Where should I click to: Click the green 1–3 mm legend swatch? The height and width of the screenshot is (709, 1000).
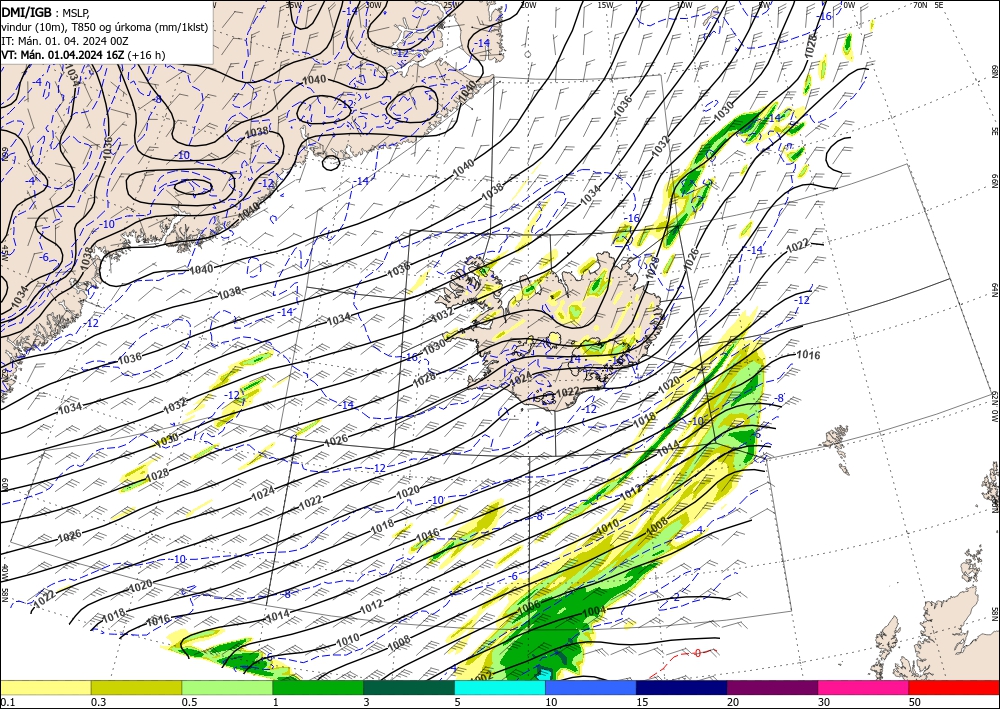tap(318, 687)
